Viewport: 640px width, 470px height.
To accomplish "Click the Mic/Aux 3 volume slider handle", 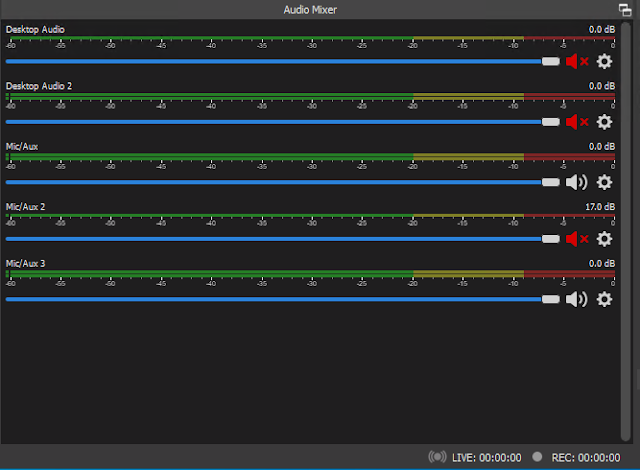I will click(x=551, y=299).
